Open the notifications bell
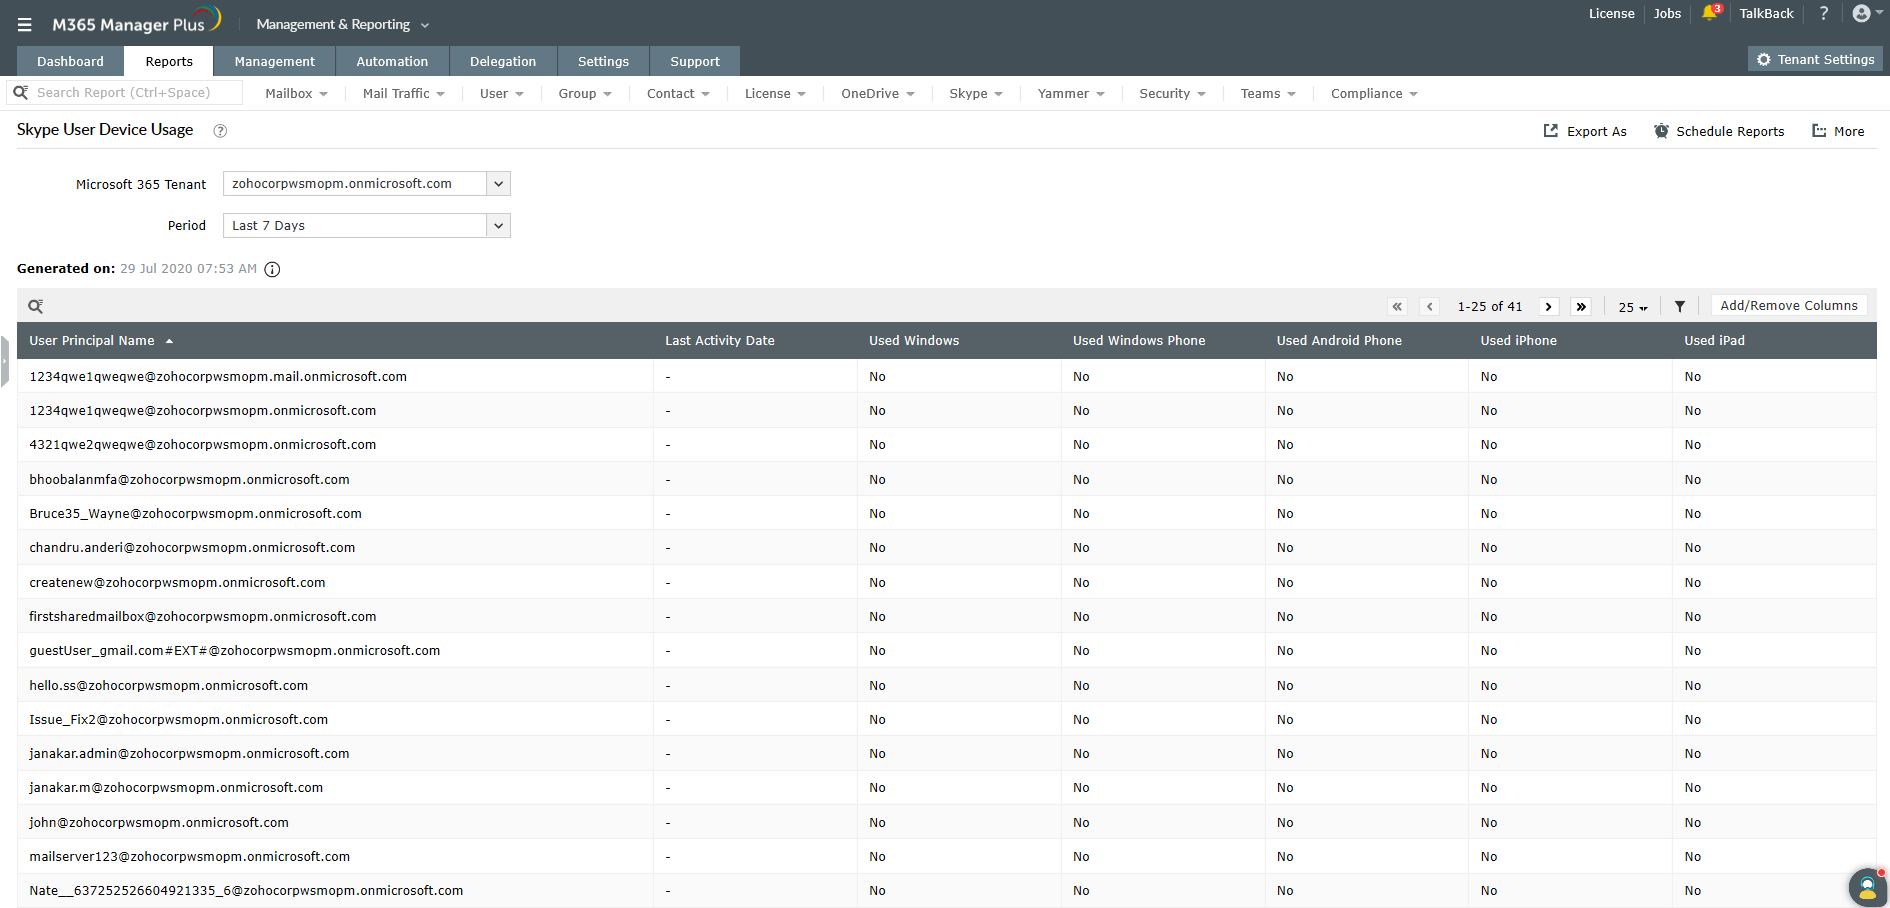Screen dimensions: 1890x908 (1710, 13)
